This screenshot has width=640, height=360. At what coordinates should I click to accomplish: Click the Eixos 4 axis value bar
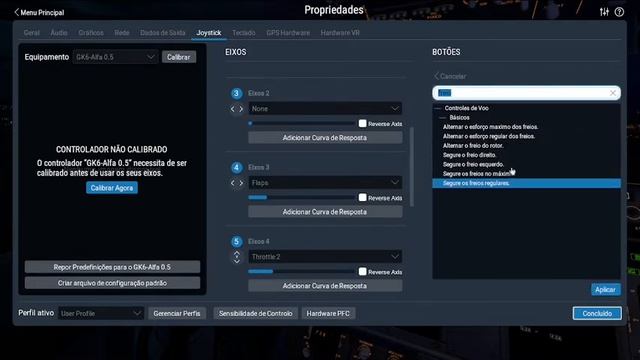point(302,271)
